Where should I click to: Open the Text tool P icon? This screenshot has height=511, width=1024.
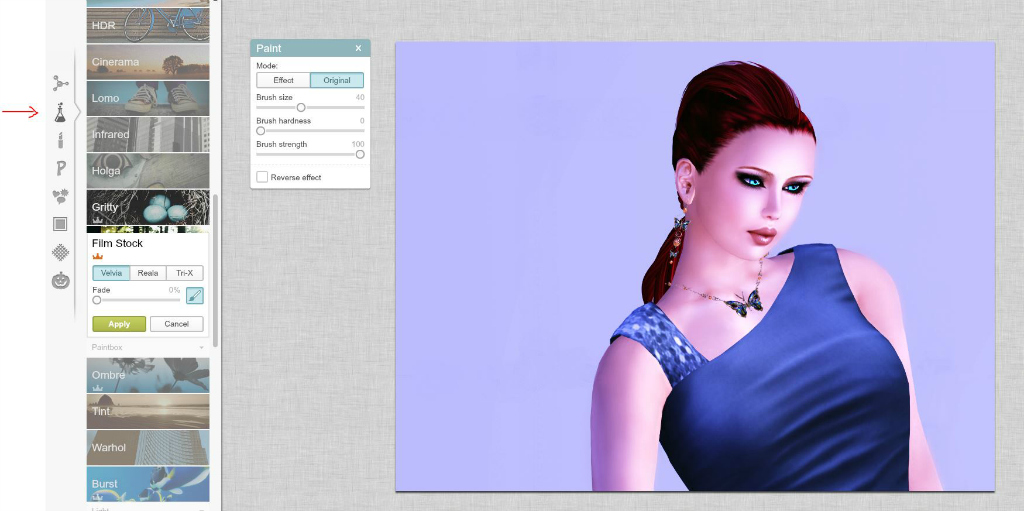tap(60, 168)
